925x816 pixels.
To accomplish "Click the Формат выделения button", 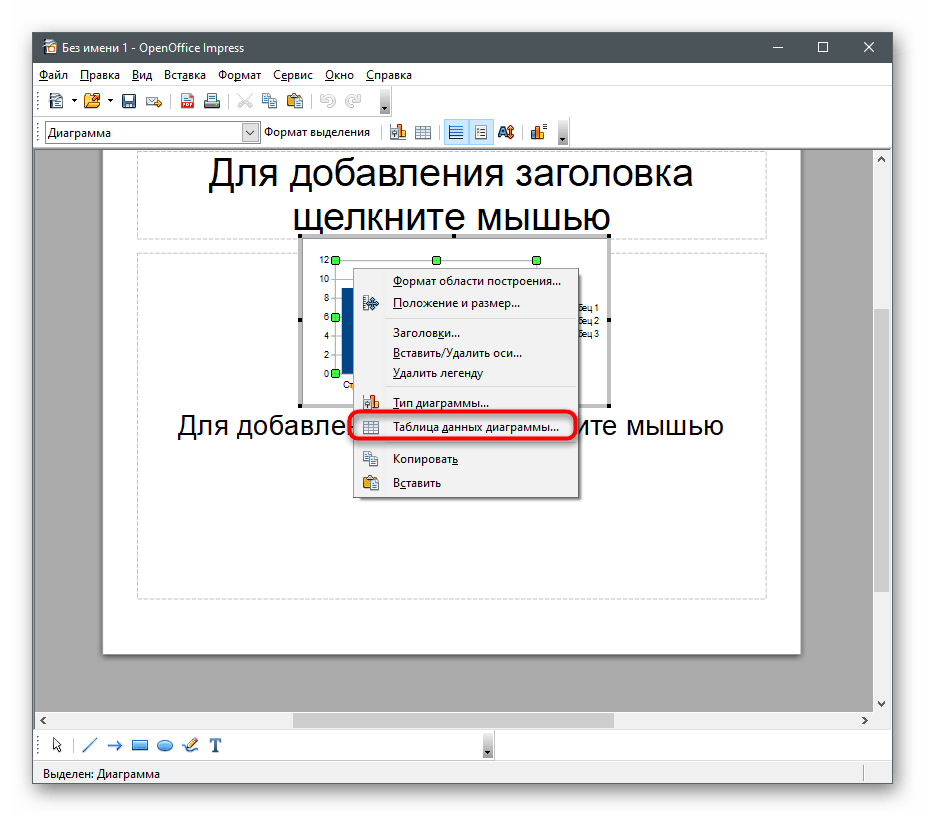I will (316, 132).
